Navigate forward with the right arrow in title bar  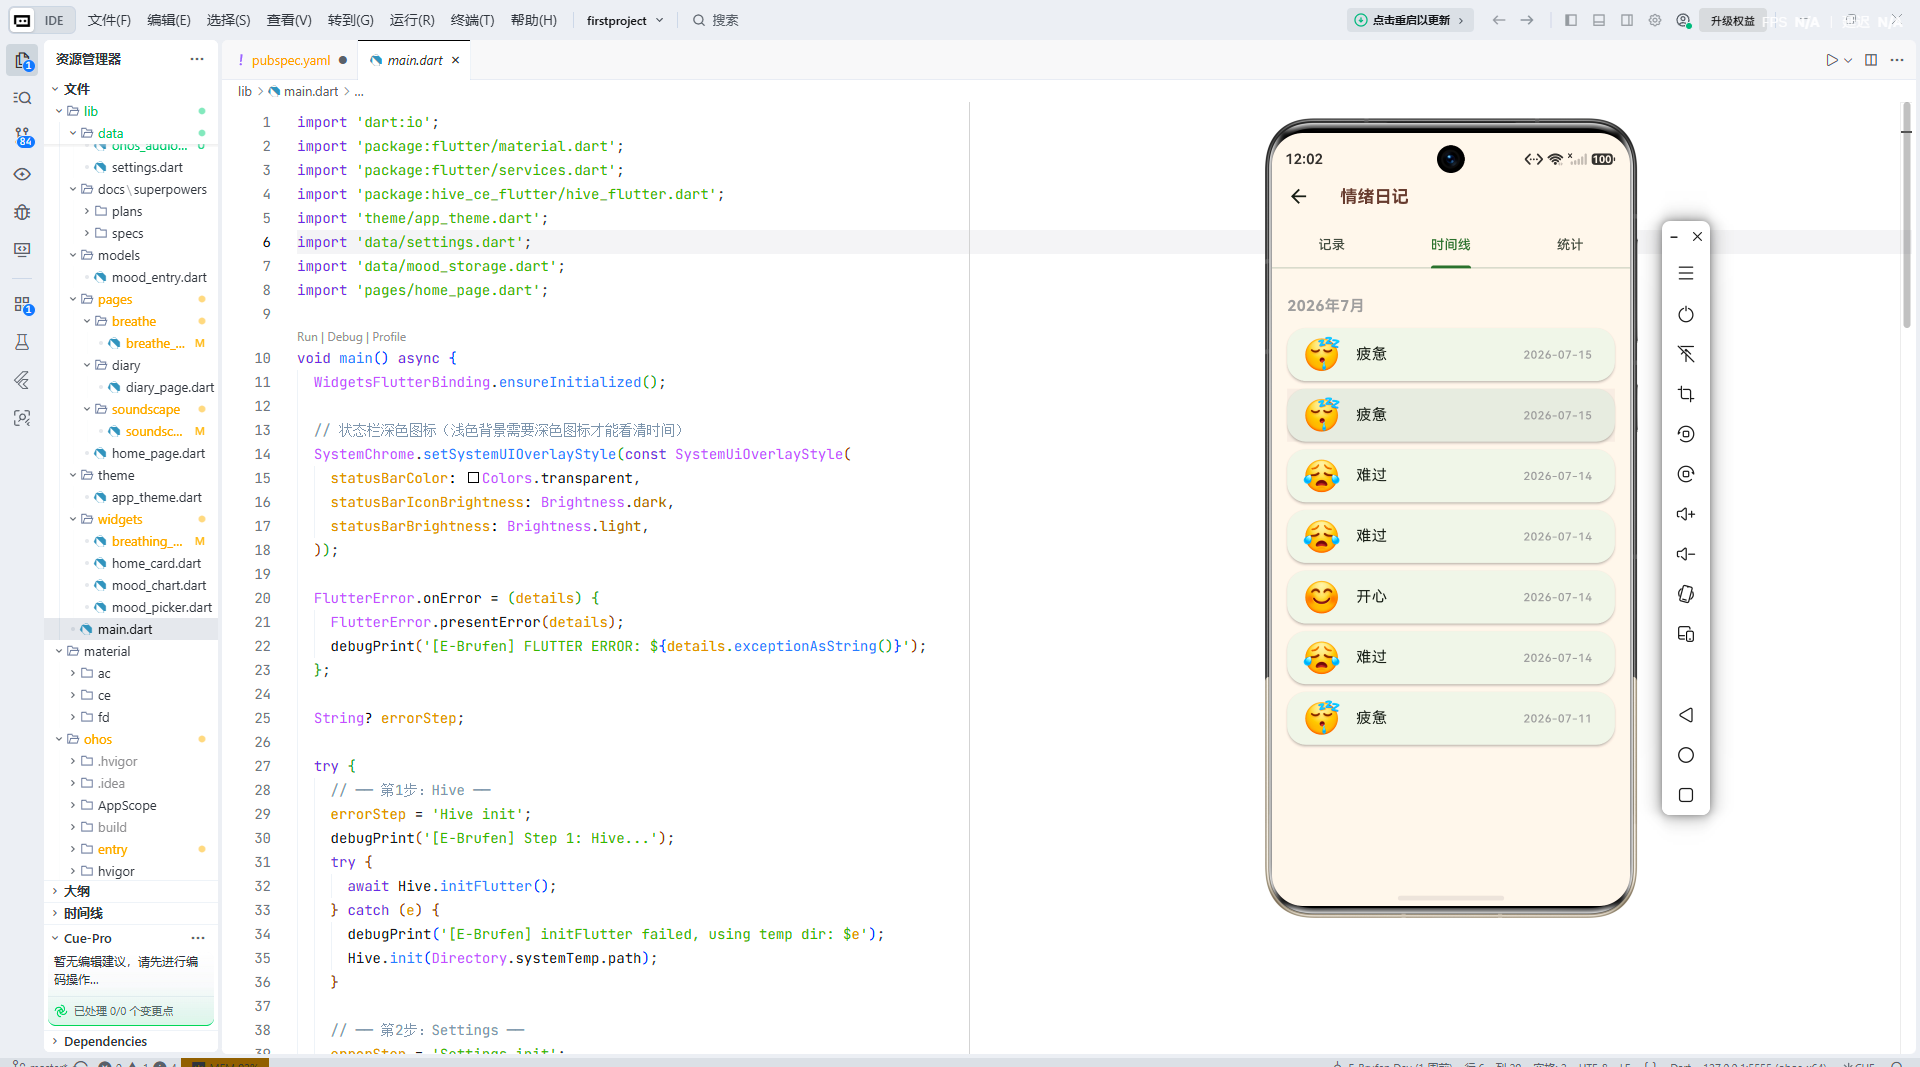(x=1527, y=20)
